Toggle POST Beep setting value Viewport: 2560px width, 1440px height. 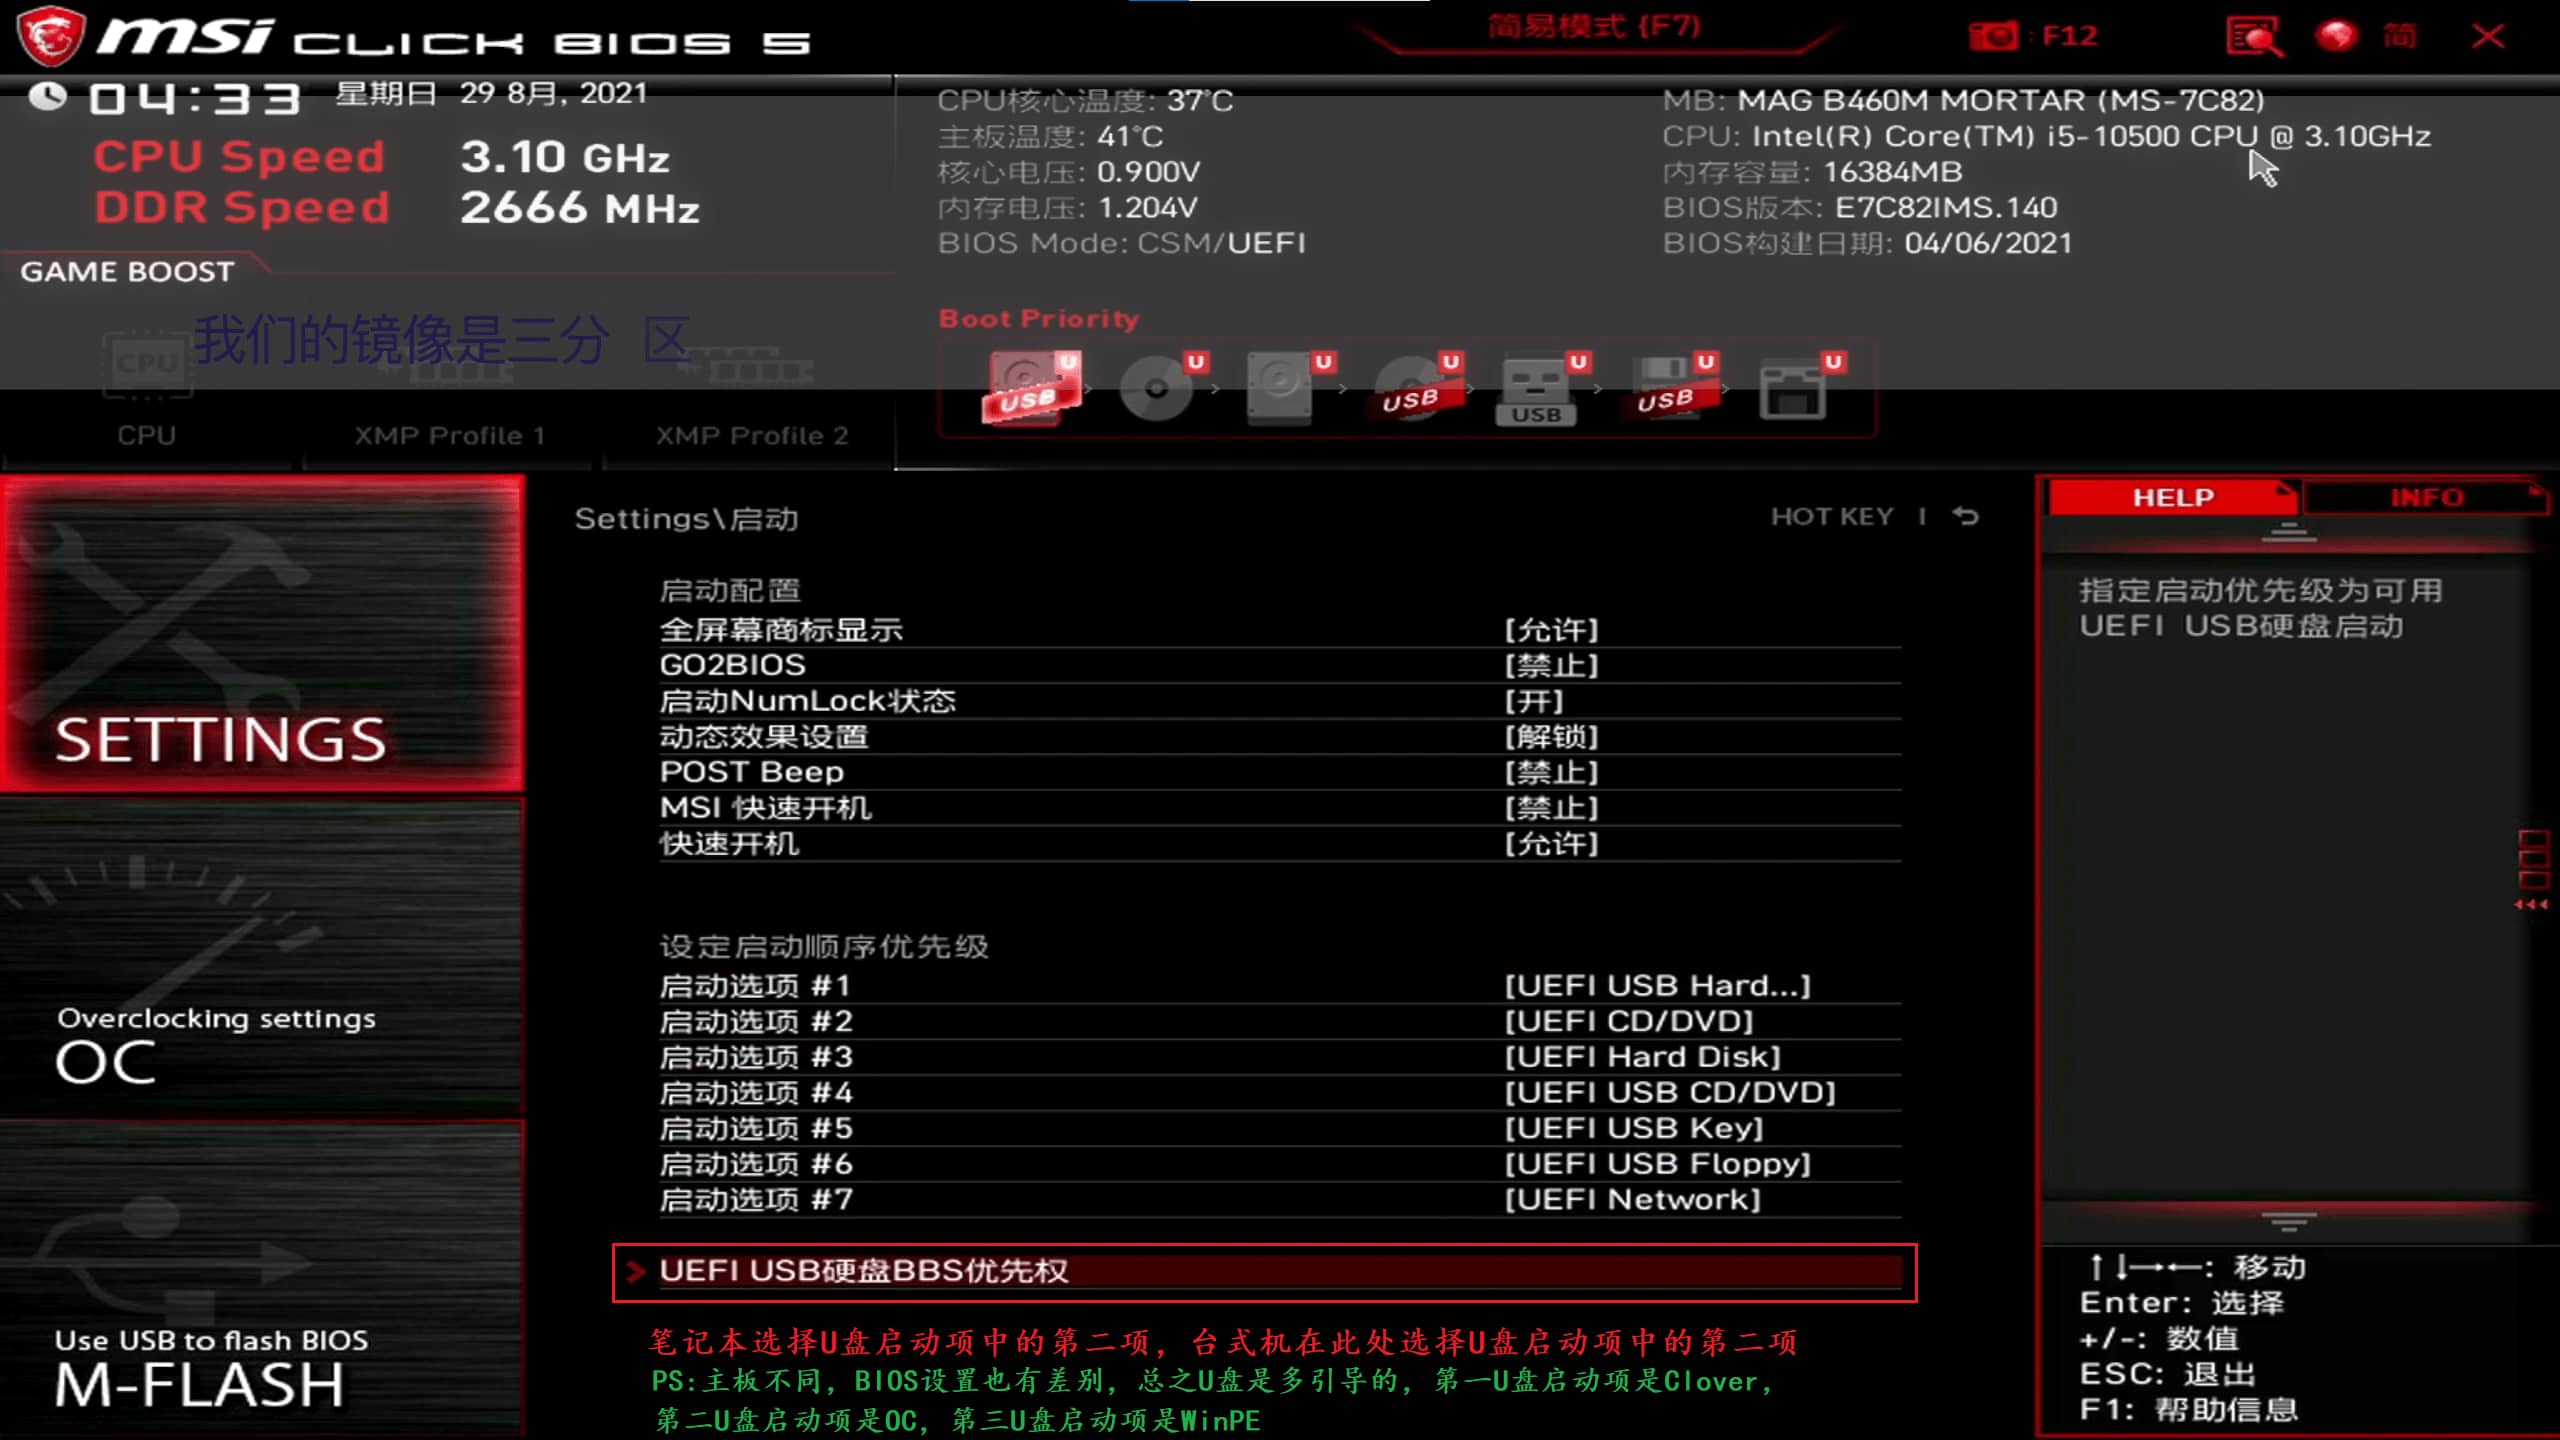click(x=1551, y=772)
